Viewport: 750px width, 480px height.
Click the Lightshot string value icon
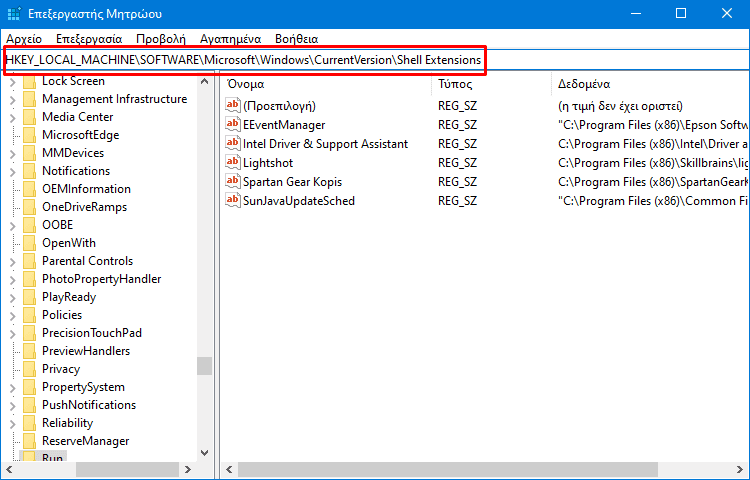pos(232,162)
